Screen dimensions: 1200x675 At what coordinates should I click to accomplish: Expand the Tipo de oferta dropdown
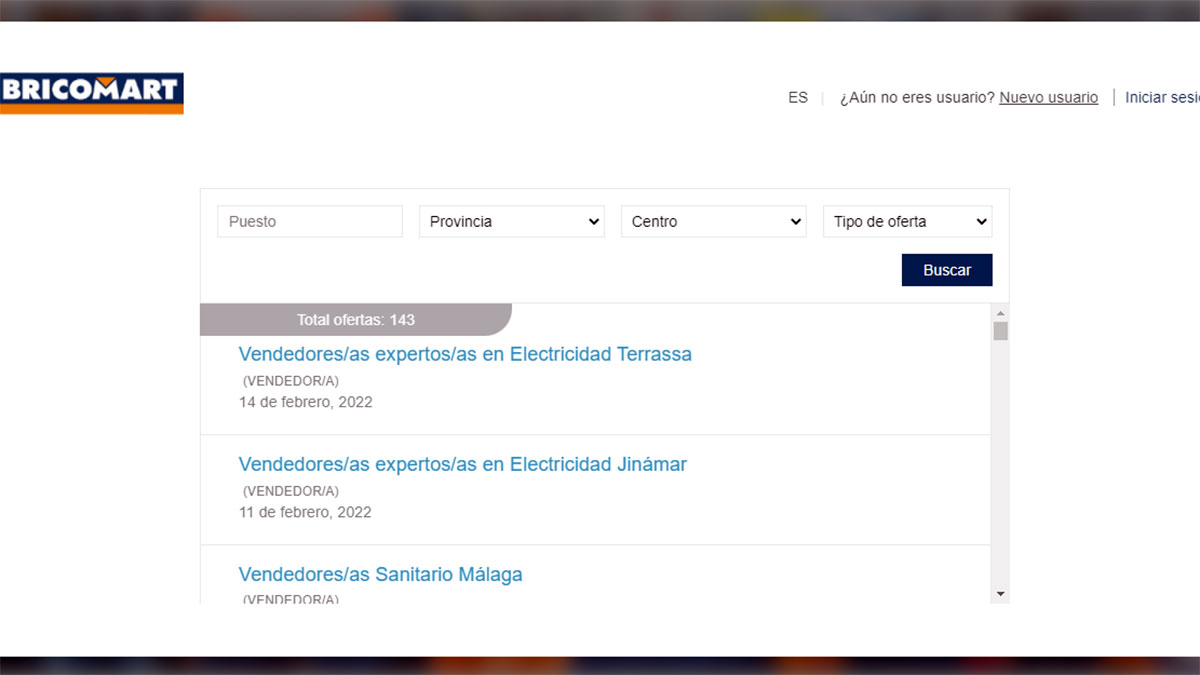pyautogui.click(x=906, y=221)
